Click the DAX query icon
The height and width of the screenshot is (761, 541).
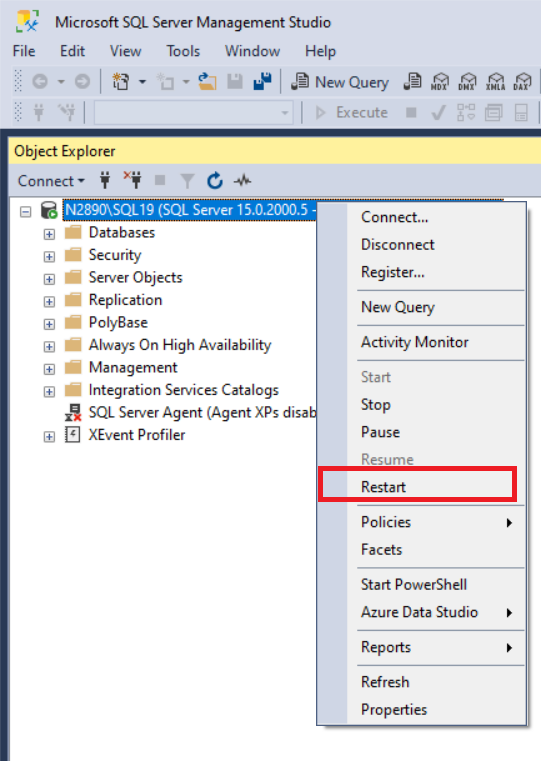pos(523,82)
